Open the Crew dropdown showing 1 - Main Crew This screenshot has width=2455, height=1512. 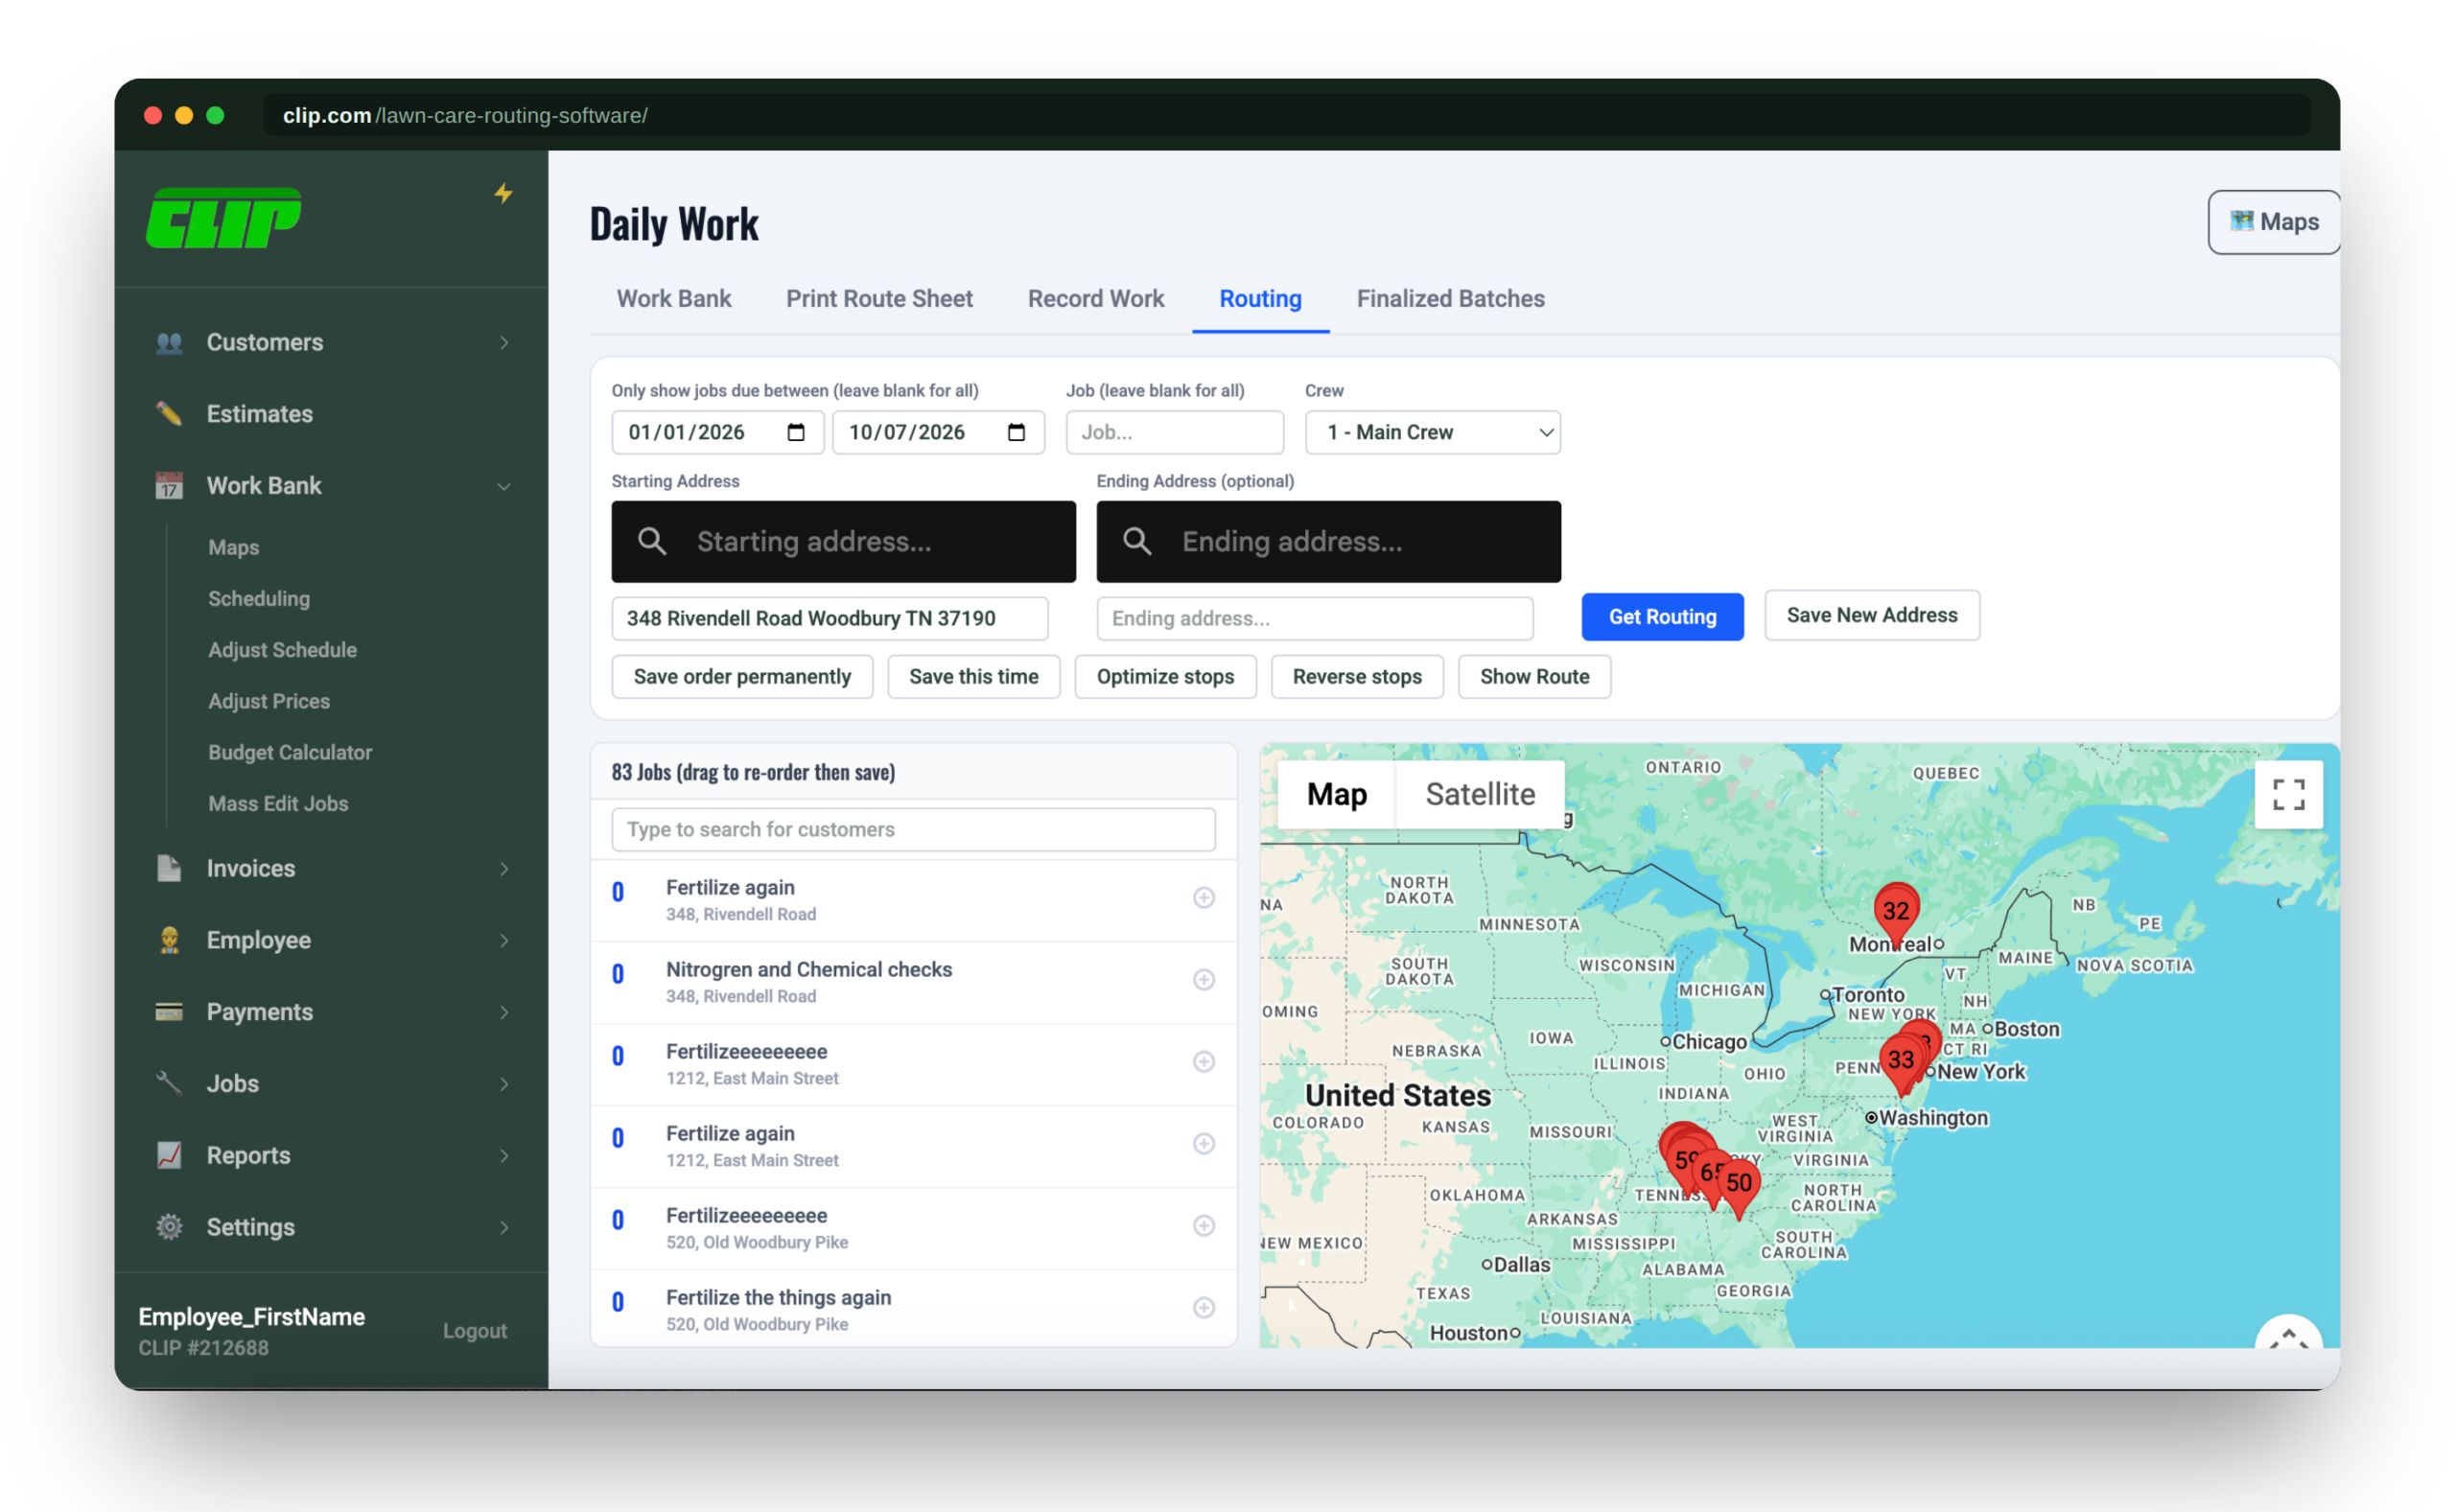click(1433, 432)
